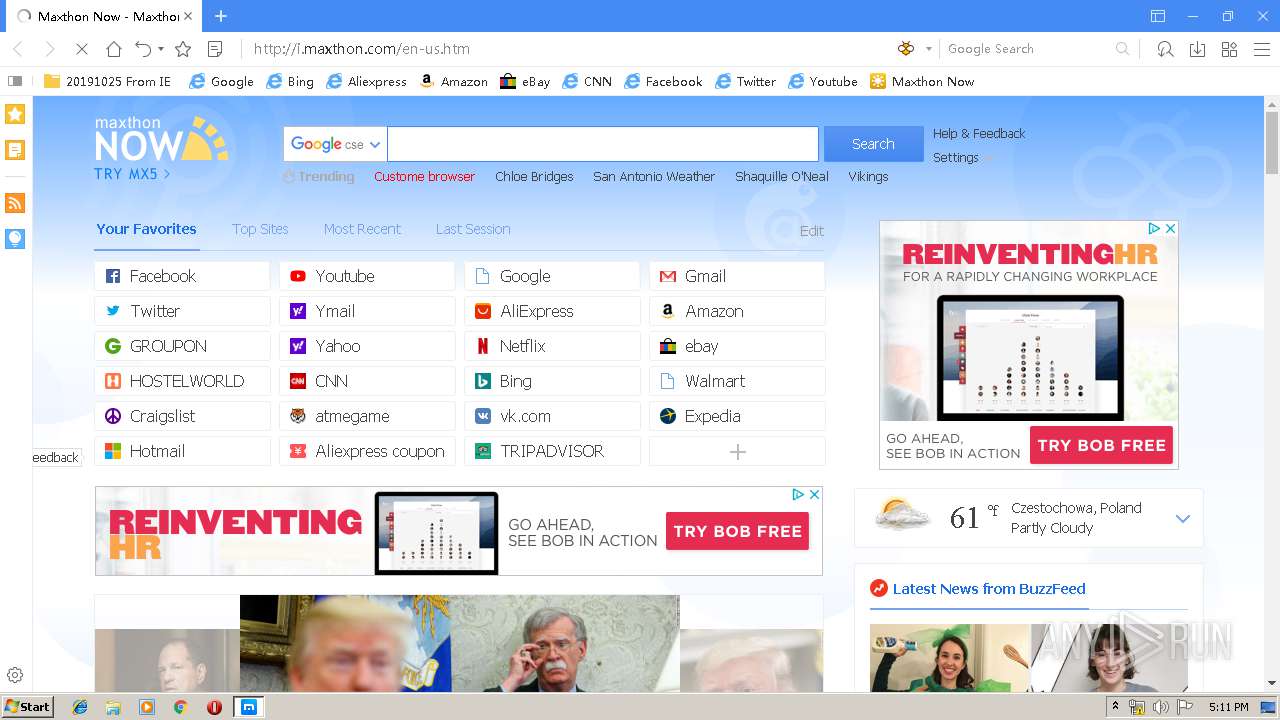Open Gmail favorite tile
This screenshot has height=720, width=1280.
737,276
